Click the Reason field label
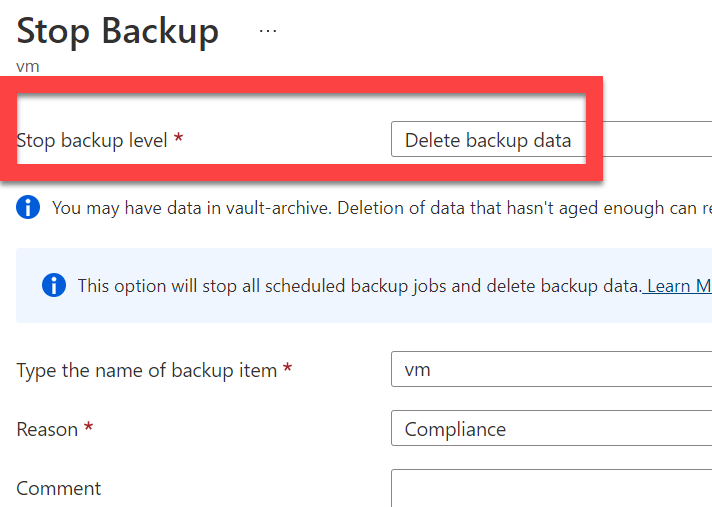712x507 pixels. [47, 429]
